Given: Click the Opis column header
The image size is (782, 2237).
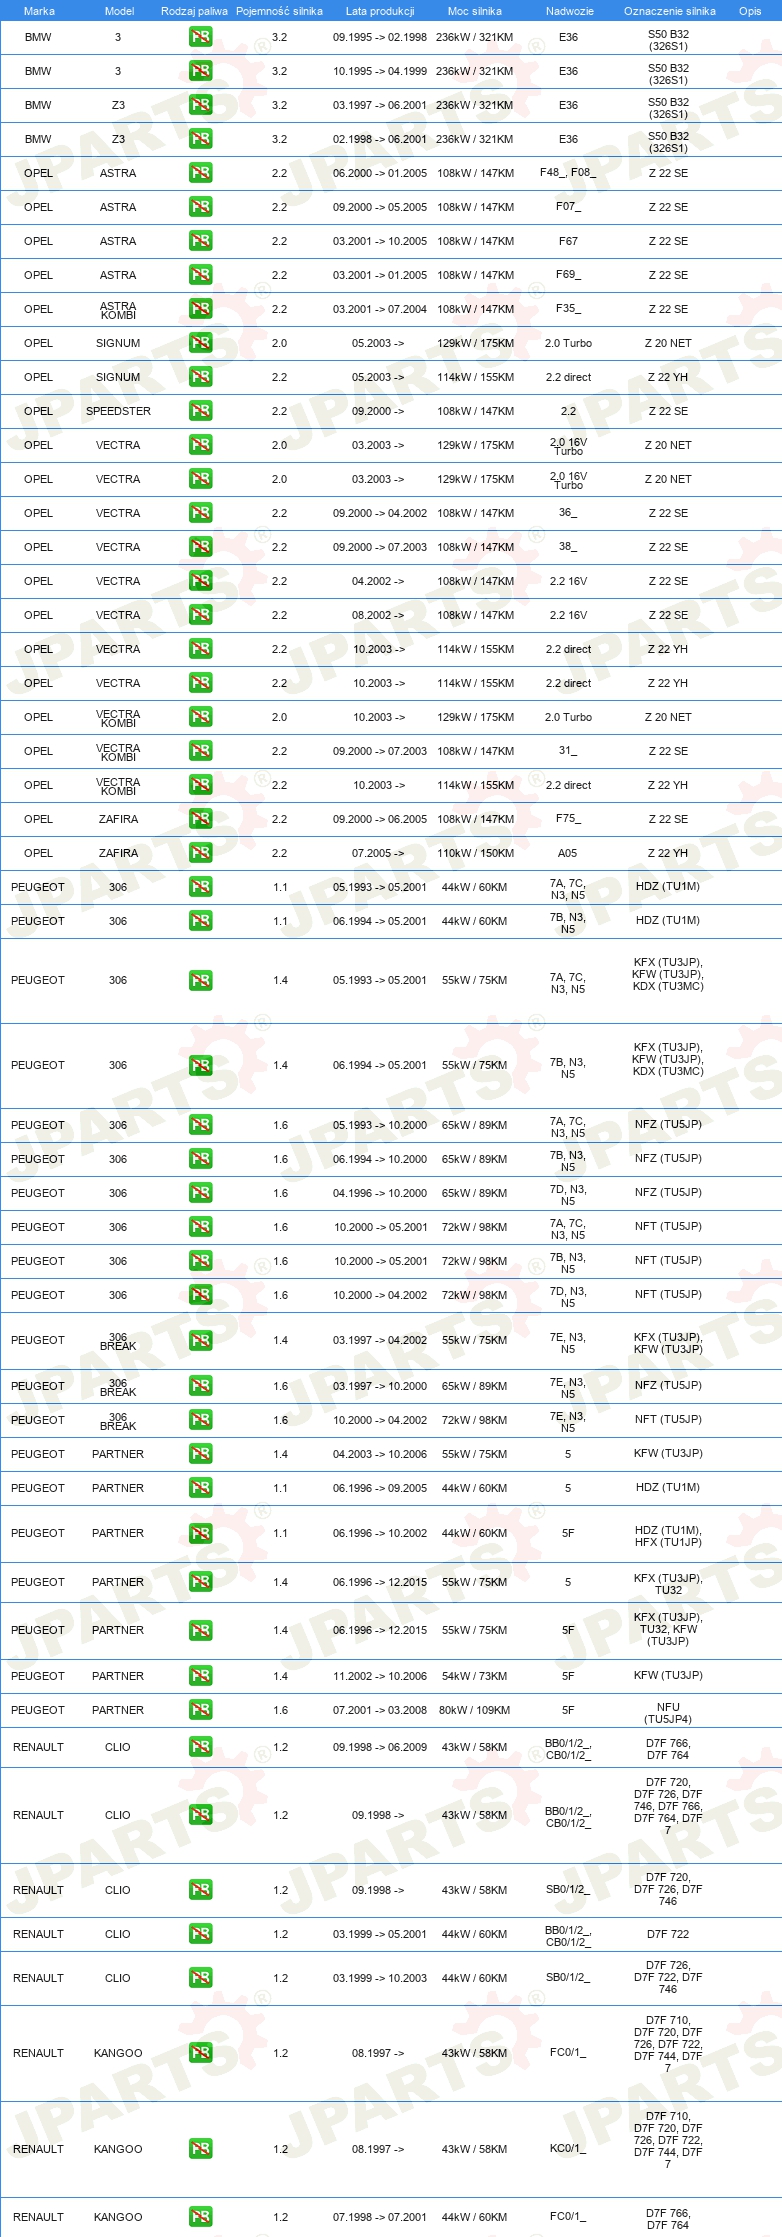Looking at the screenshot, I should (750, 11).
